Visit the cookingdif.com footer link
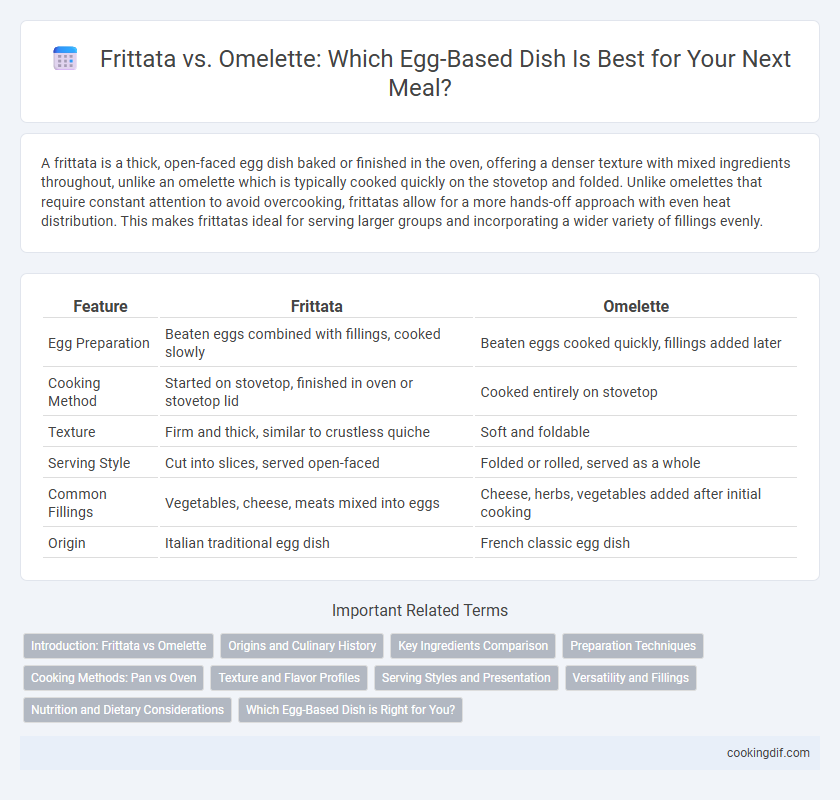 click(768, 753)
